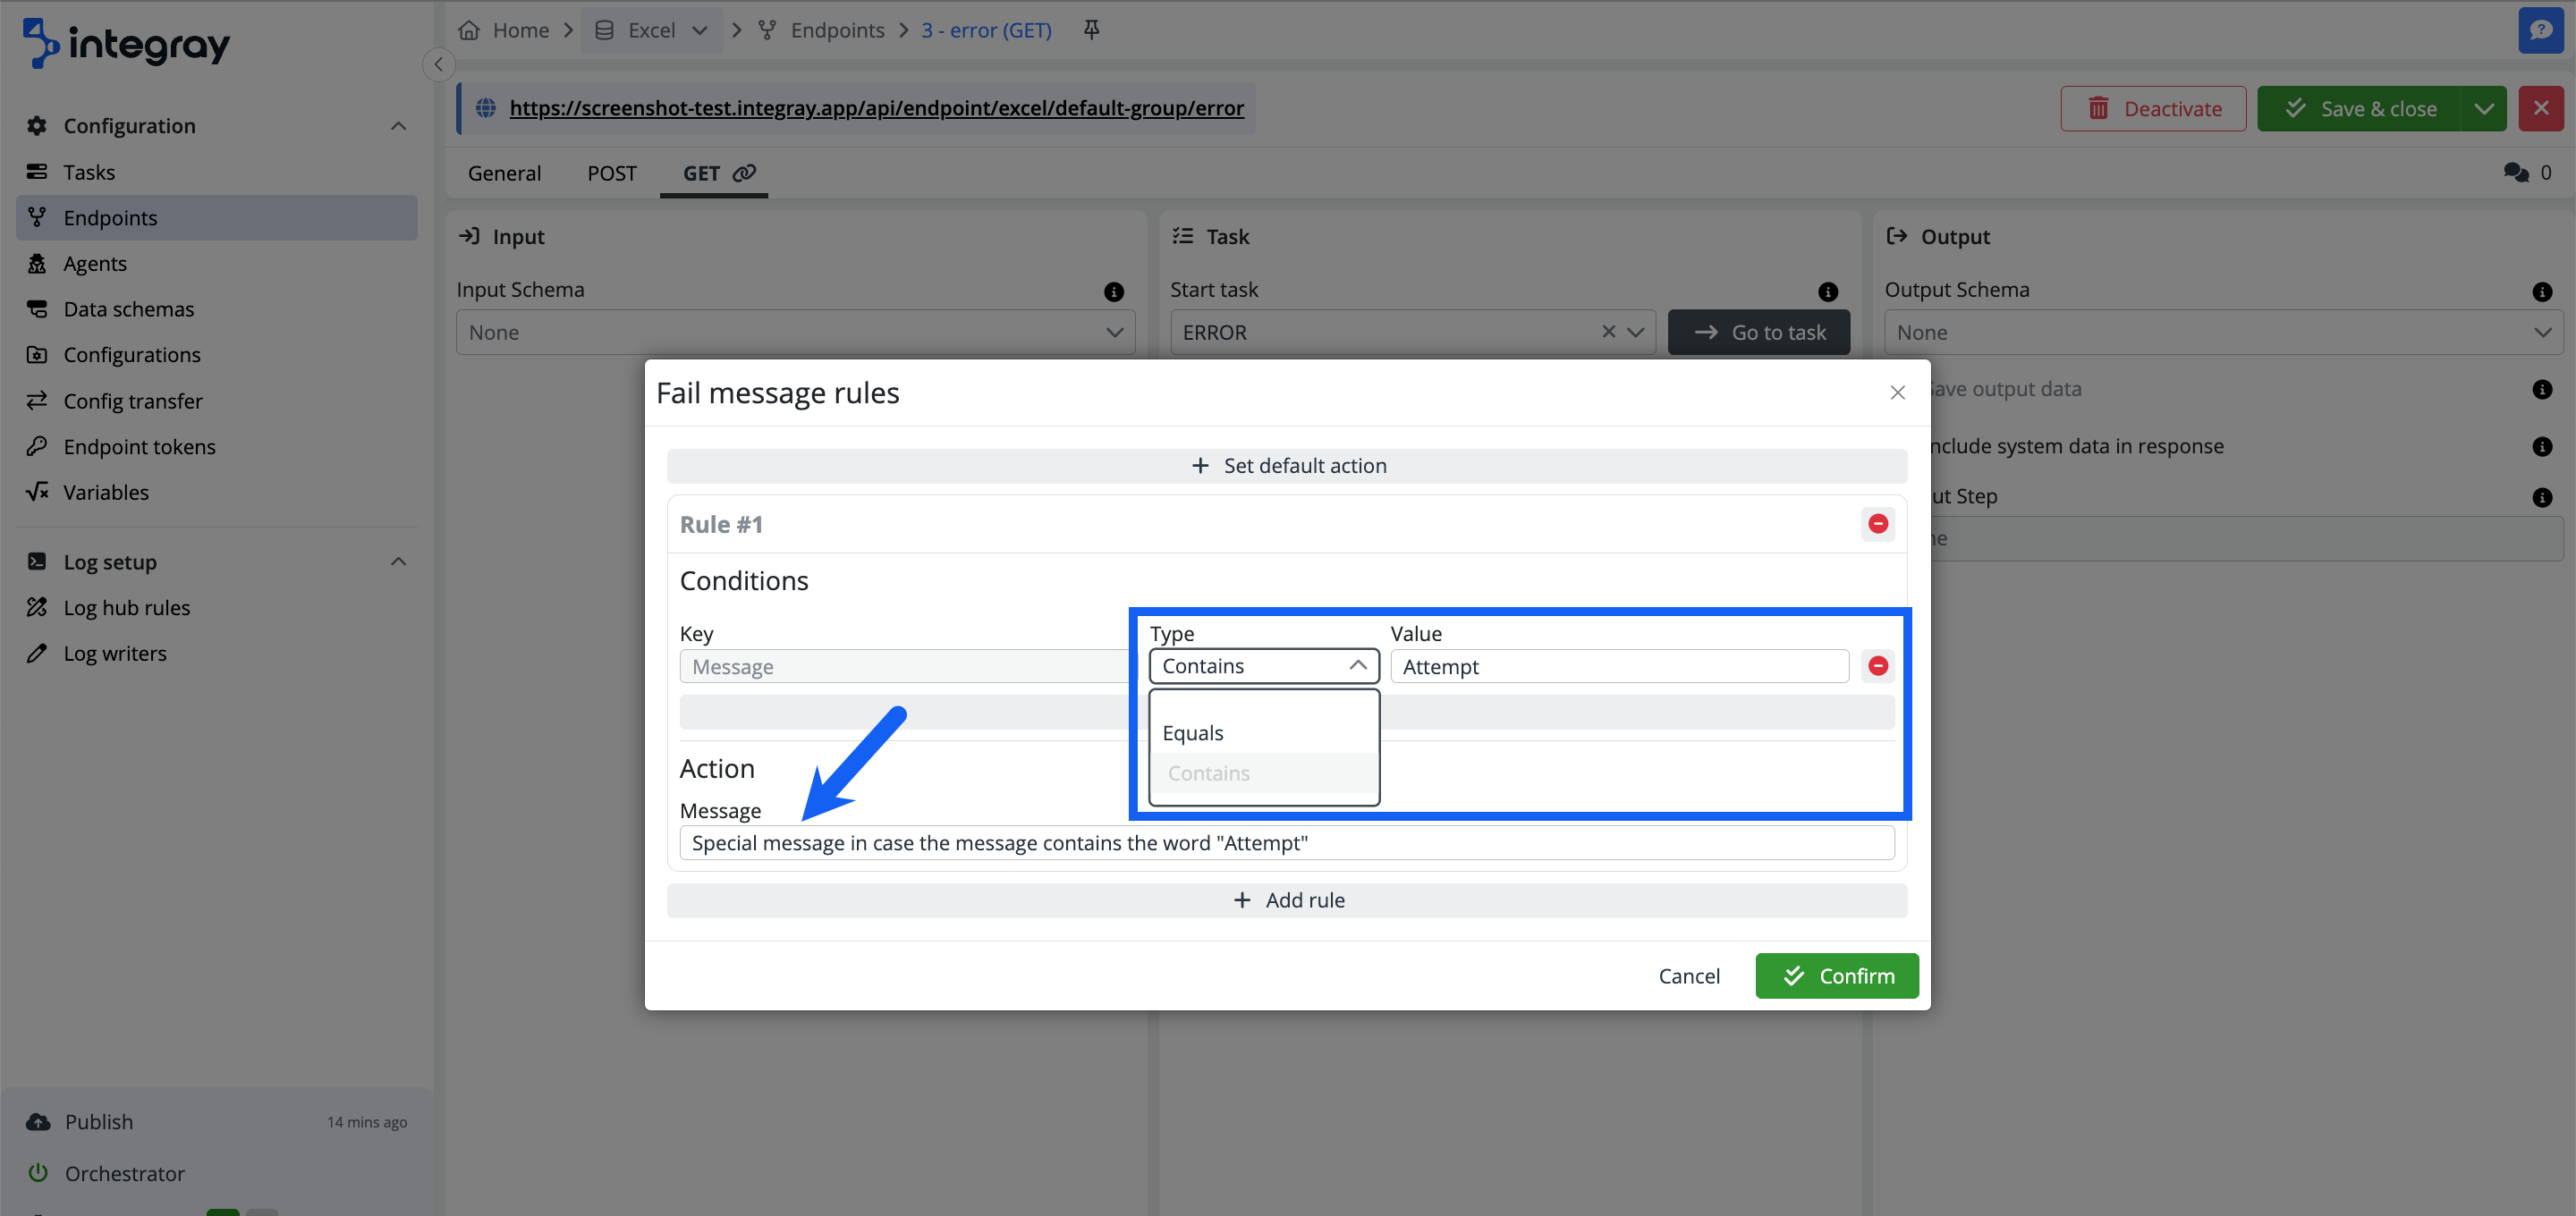The height and width of the screenshot is (1216, 2576).
Task: Collapse the Configuration sidebar section
Action: pos(398,126)
